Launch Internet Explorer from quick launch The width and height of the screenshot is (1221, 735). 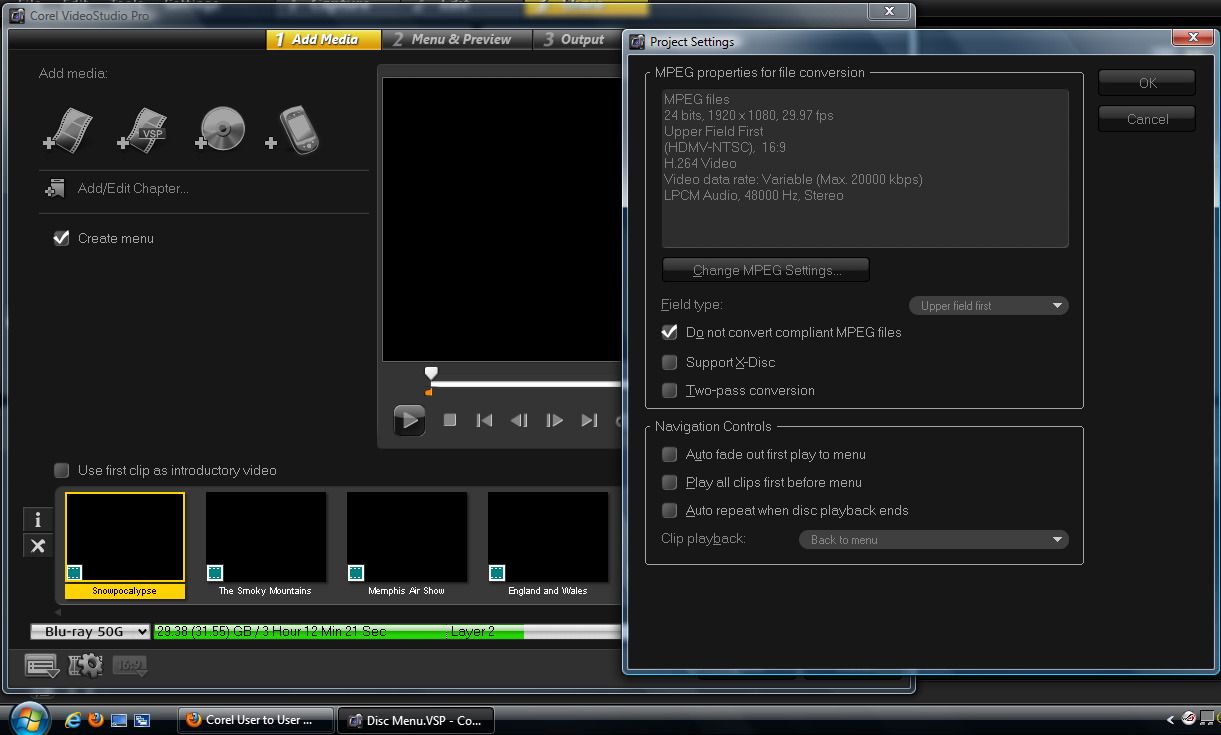coord(73,719)
